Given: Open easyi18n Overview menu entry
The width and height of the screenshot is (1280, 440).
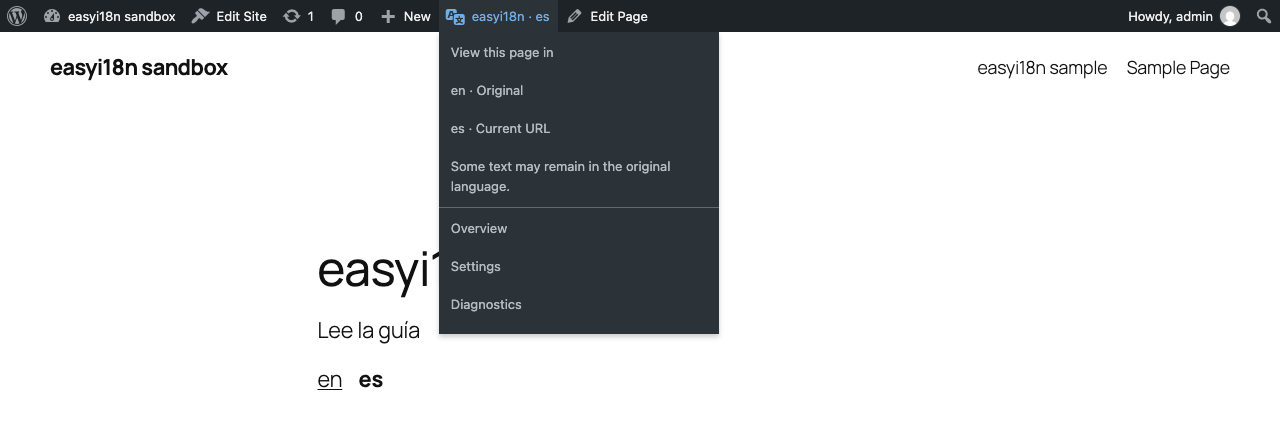Looking at the screenshot, I should pyautogui.click(x=579, y=228).
